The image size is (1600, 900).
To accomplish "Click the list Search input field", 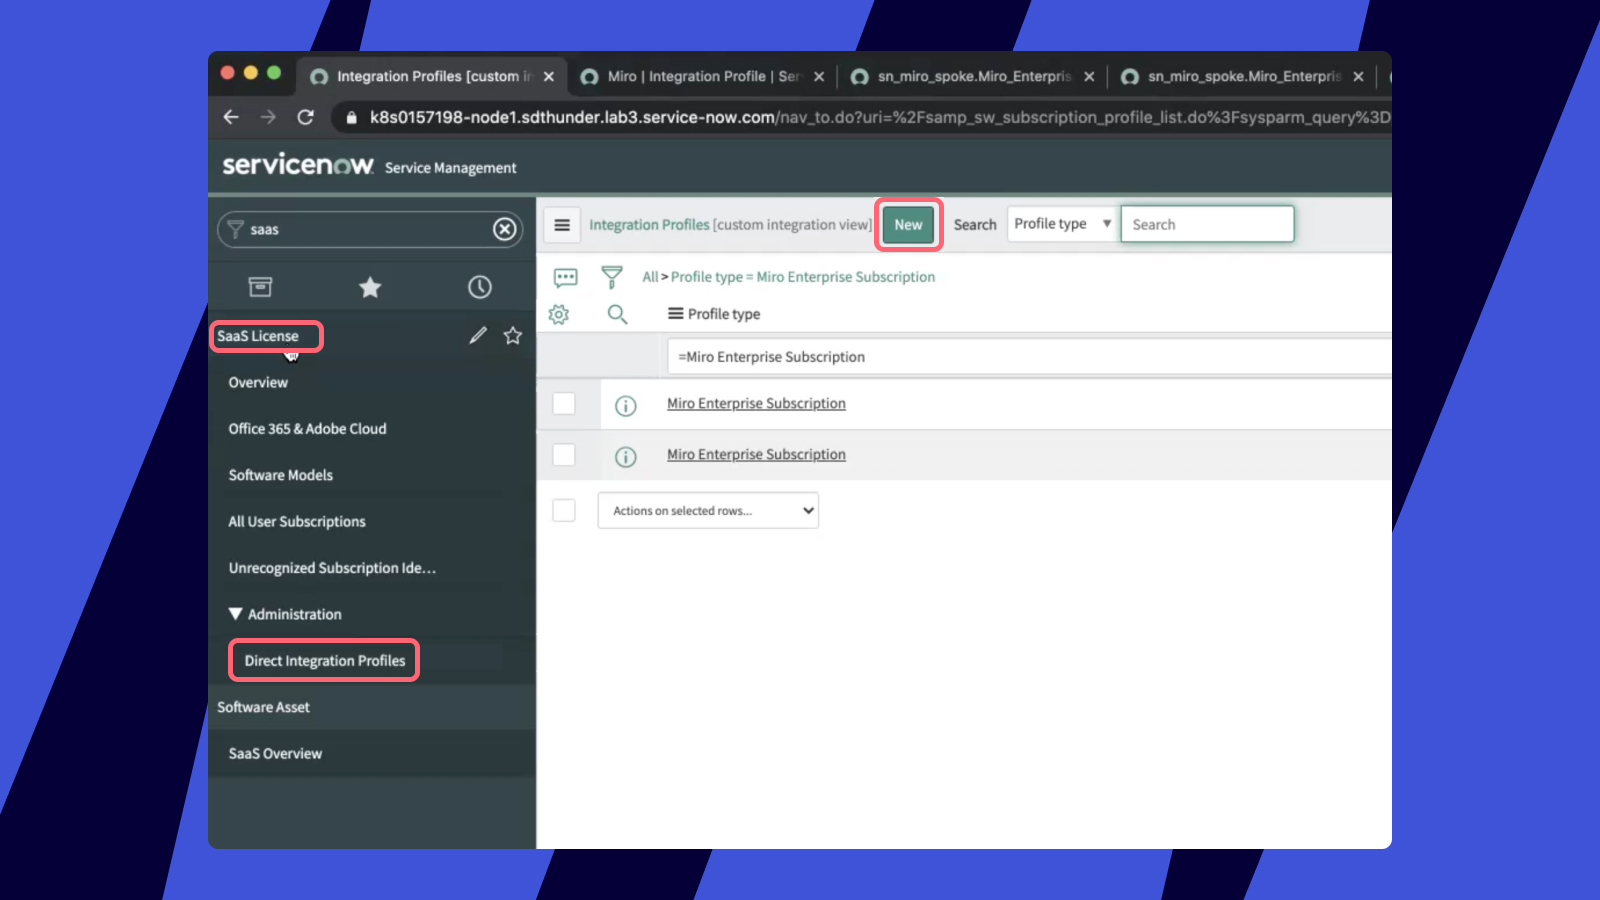I will tap(1207, 224).
